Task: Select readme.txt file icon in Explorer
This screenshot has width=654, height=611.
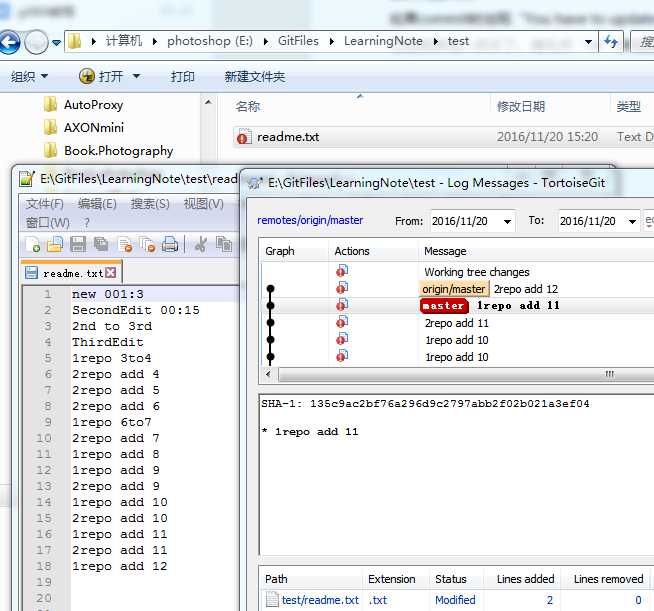Action: [244, 136]
